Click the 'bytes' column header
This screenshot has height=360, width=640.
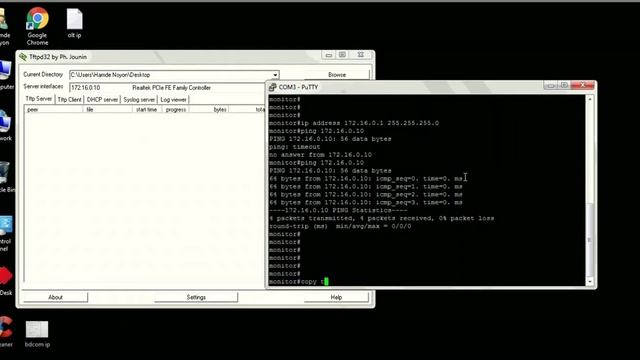click(x=209, y=109)
